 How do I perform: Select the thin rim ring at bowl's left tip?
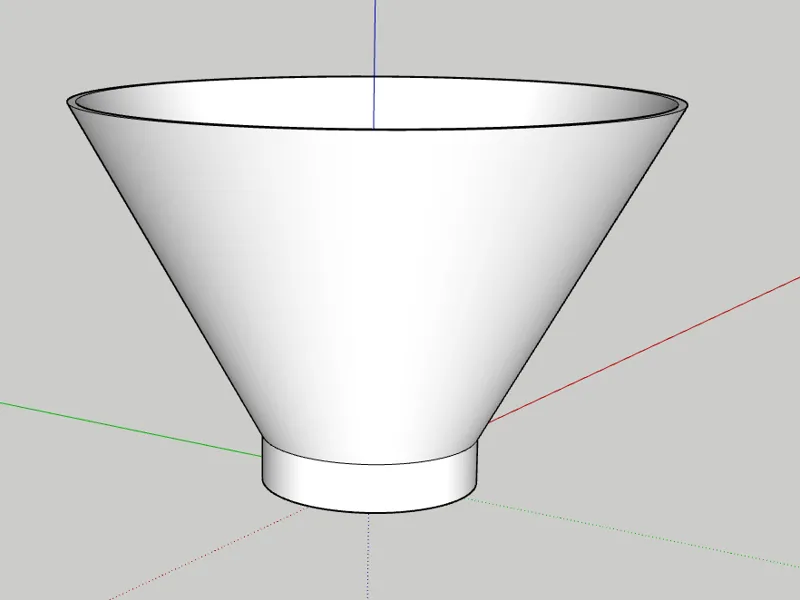[71, 103]
